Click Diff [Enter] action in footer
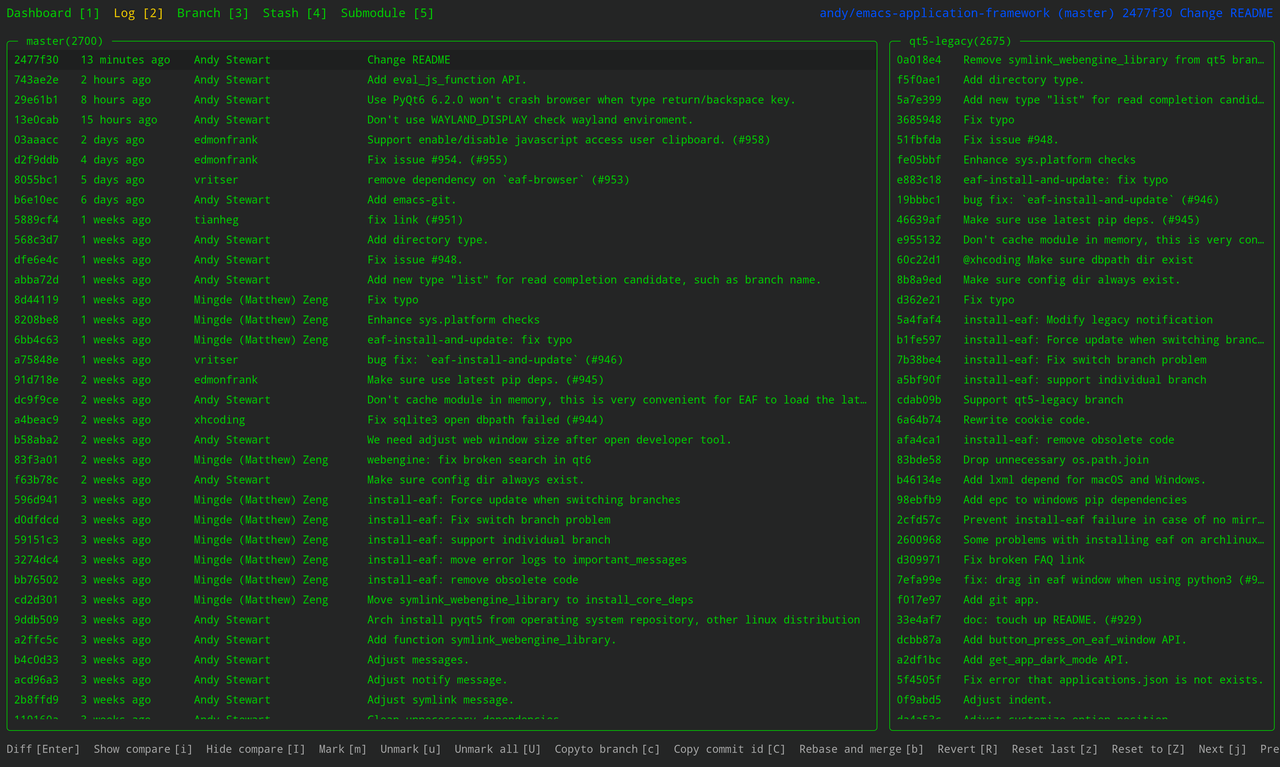This screenshot has width=1280, height=767. 43,749
